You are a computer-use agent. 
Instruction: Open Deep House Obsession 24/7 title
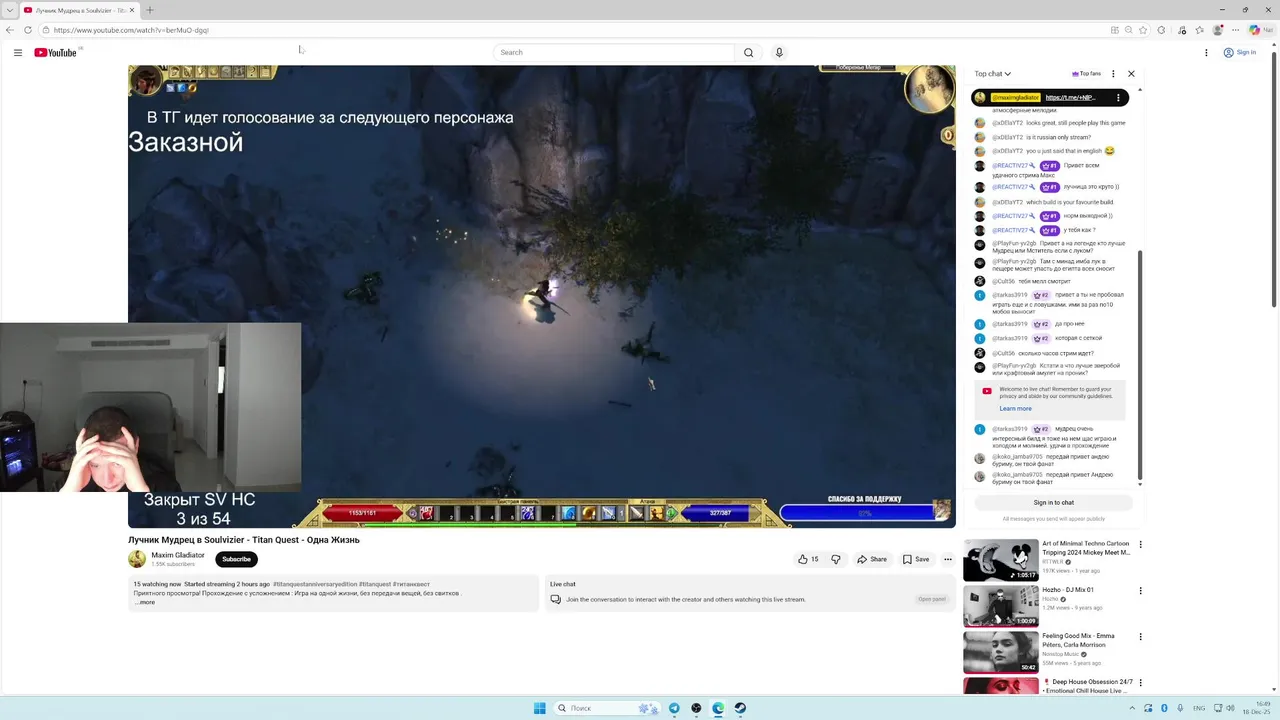tap(1086, 686)
